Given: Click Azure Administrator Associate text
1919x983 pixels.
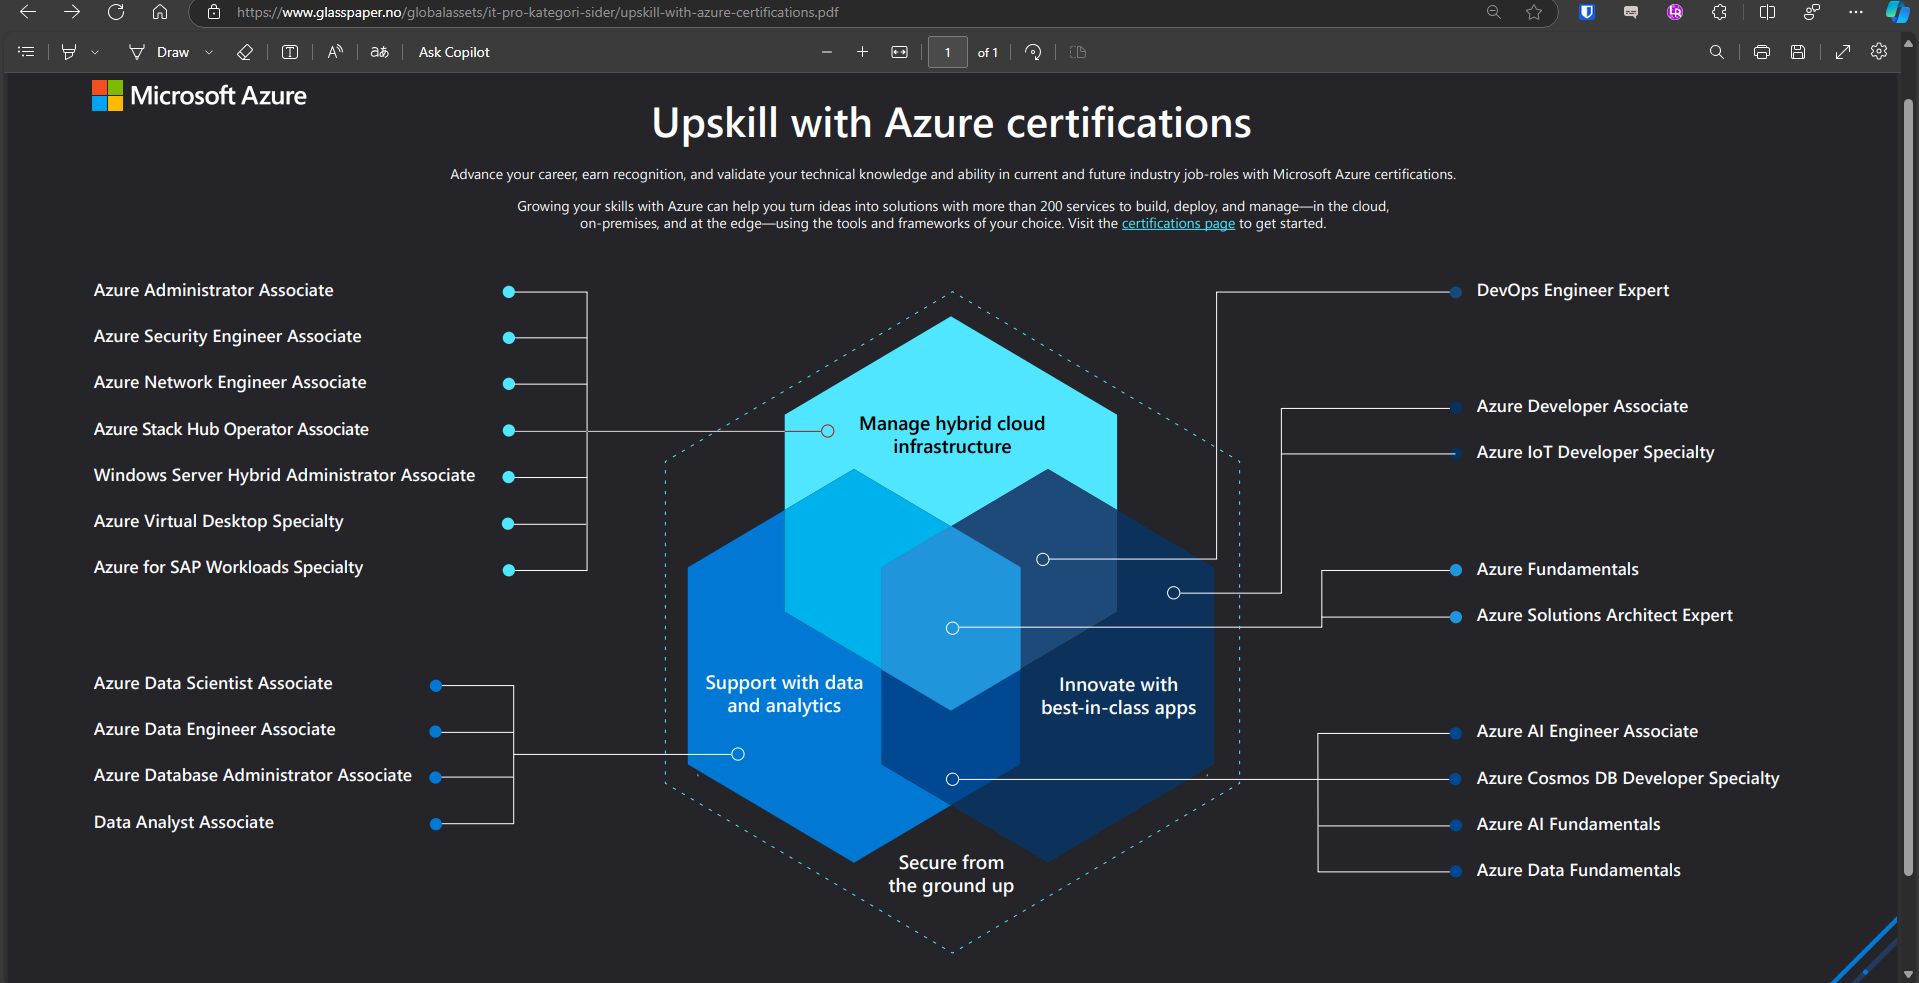Looking at the screenshot, I should [x=214, y=290].
